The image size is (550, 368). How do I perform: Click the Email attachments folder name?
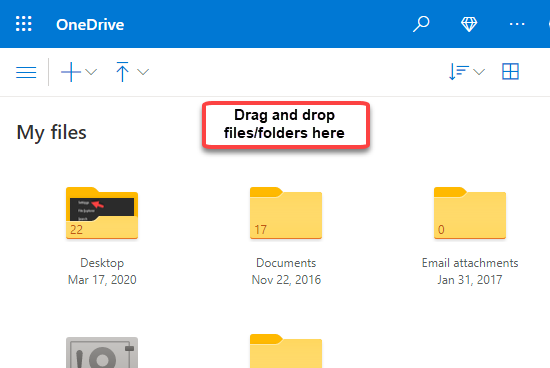click(x=470, y=263)
